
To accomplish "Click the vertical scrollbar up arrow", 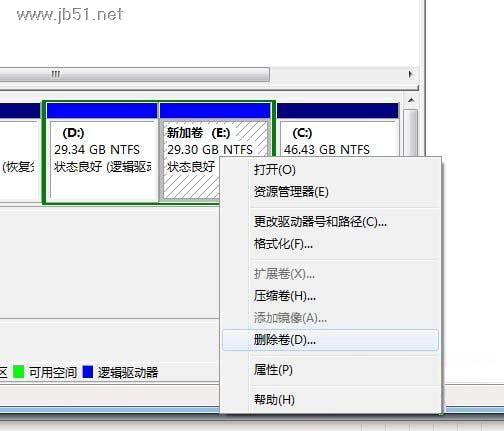I will (x=411, y=100).
